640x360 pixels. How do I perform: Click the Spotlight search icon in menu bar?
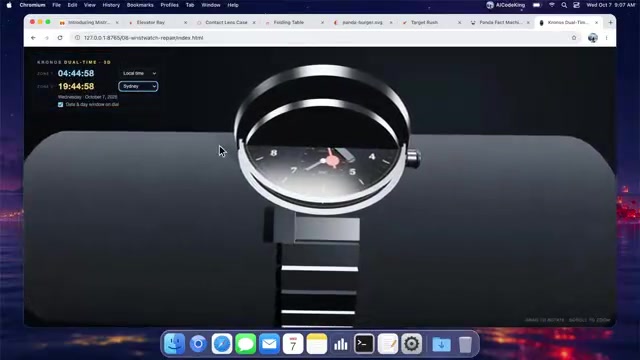pyautogui.click(x=564, y=5)
